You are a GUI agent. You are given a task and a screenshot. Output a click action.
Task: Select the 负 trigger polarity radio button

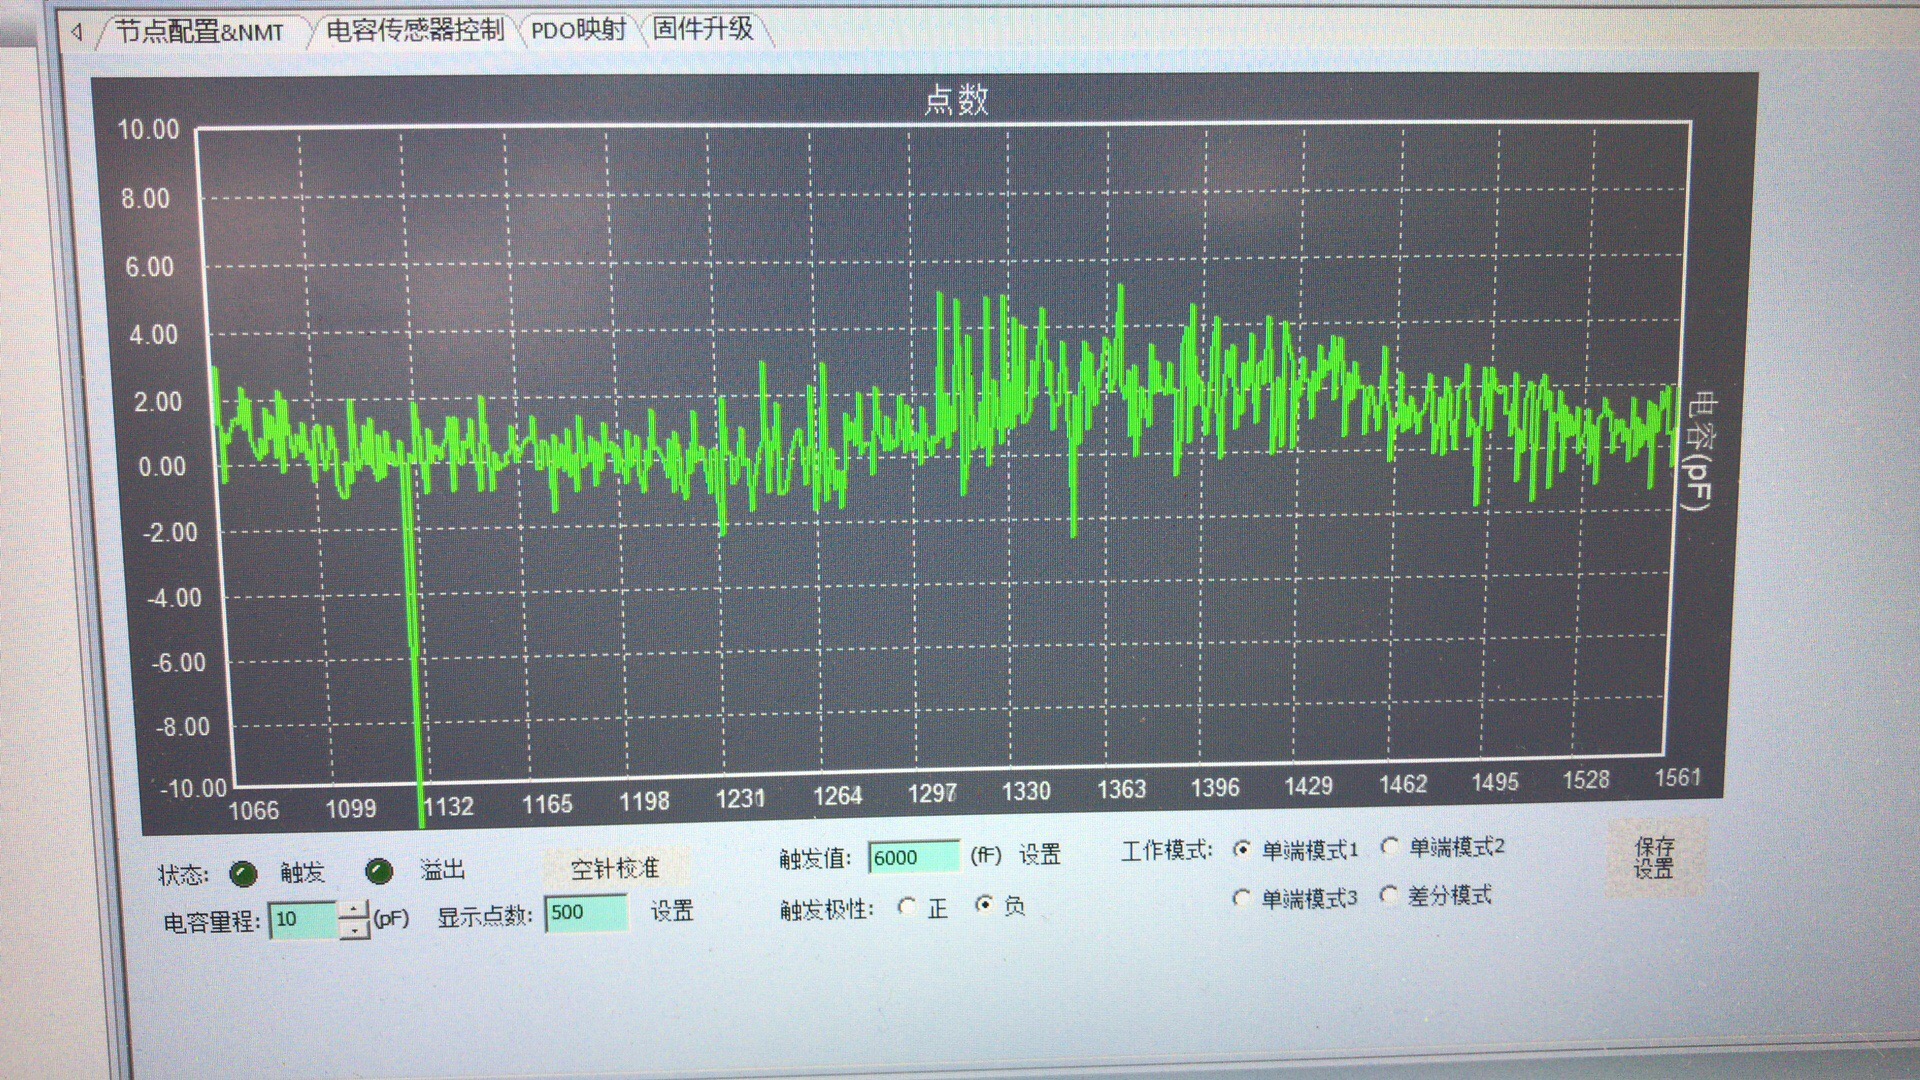click(985, 905)
